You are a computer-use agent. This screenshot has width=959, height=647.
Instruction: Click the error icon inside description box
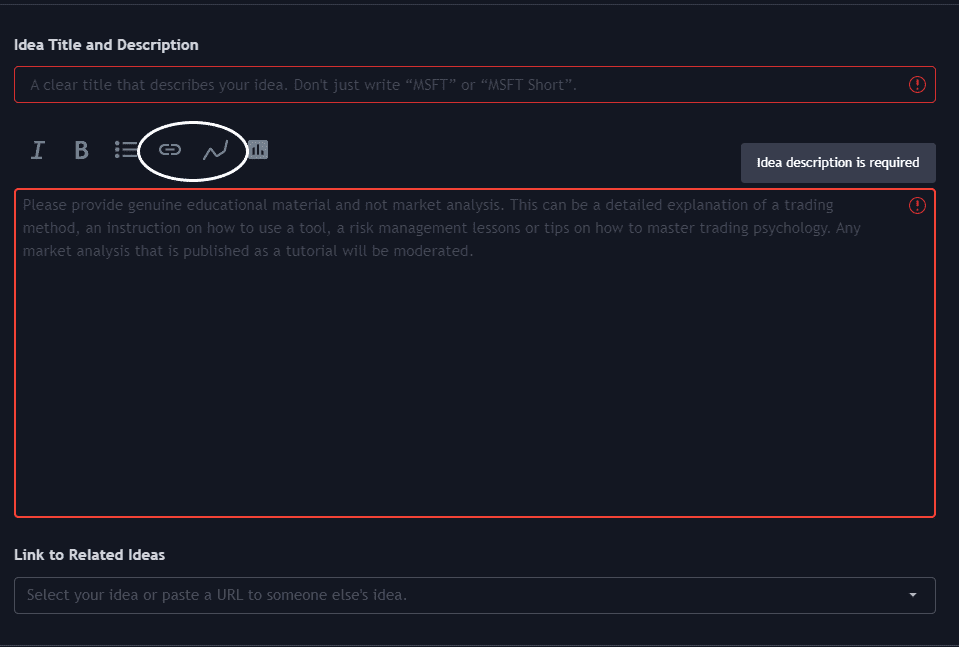(x=917, y=205)
